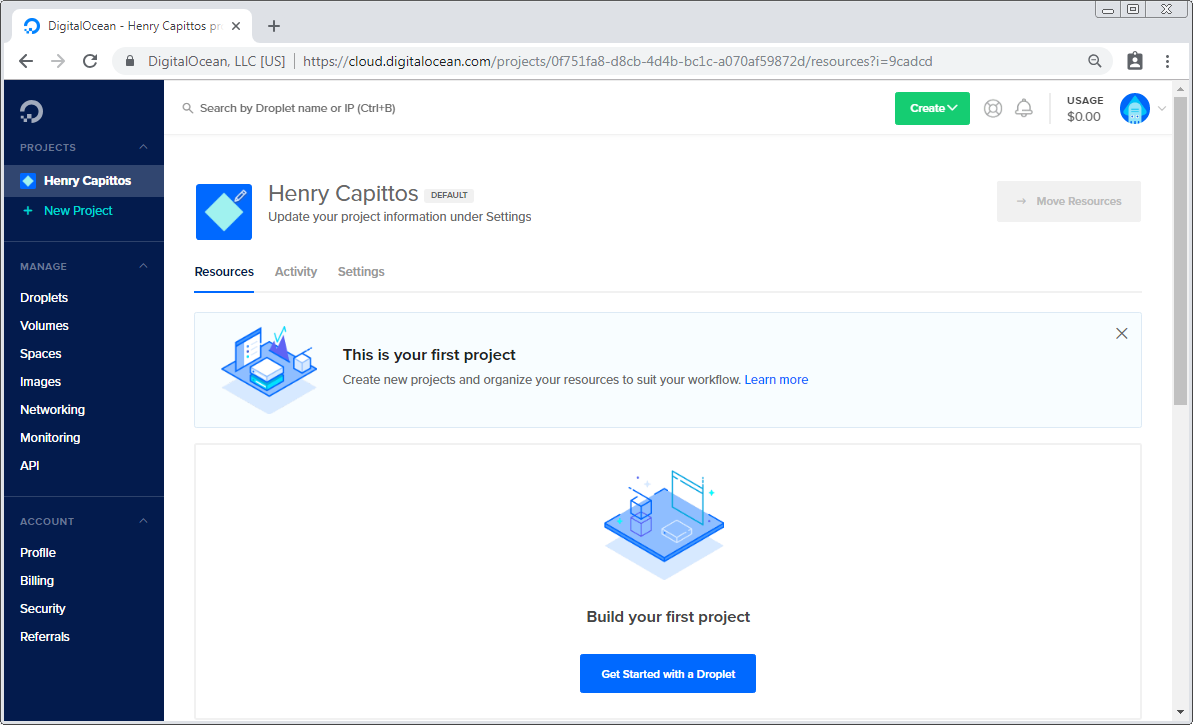
Task: Edit the large project icon with pencil
Action: tap(224, 211)
